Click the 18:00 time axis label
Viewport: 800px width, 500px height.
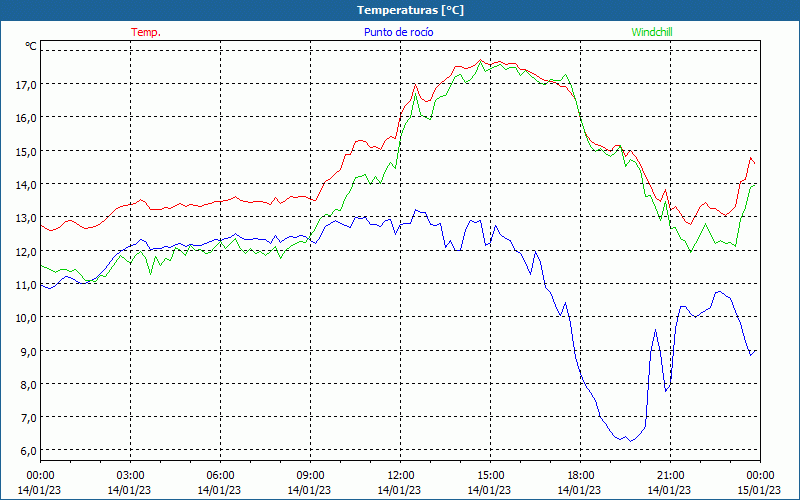tap(580, 476)
